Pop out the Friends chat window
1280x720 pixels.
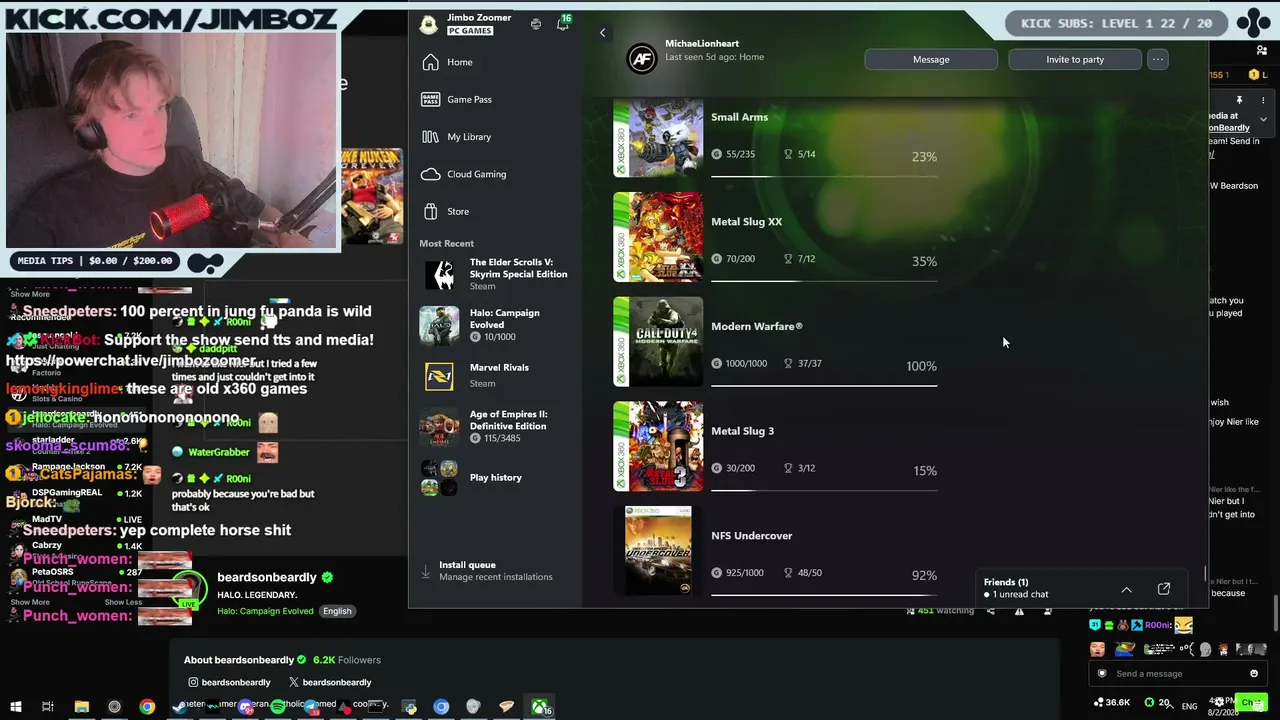[x=1164, y=589]
